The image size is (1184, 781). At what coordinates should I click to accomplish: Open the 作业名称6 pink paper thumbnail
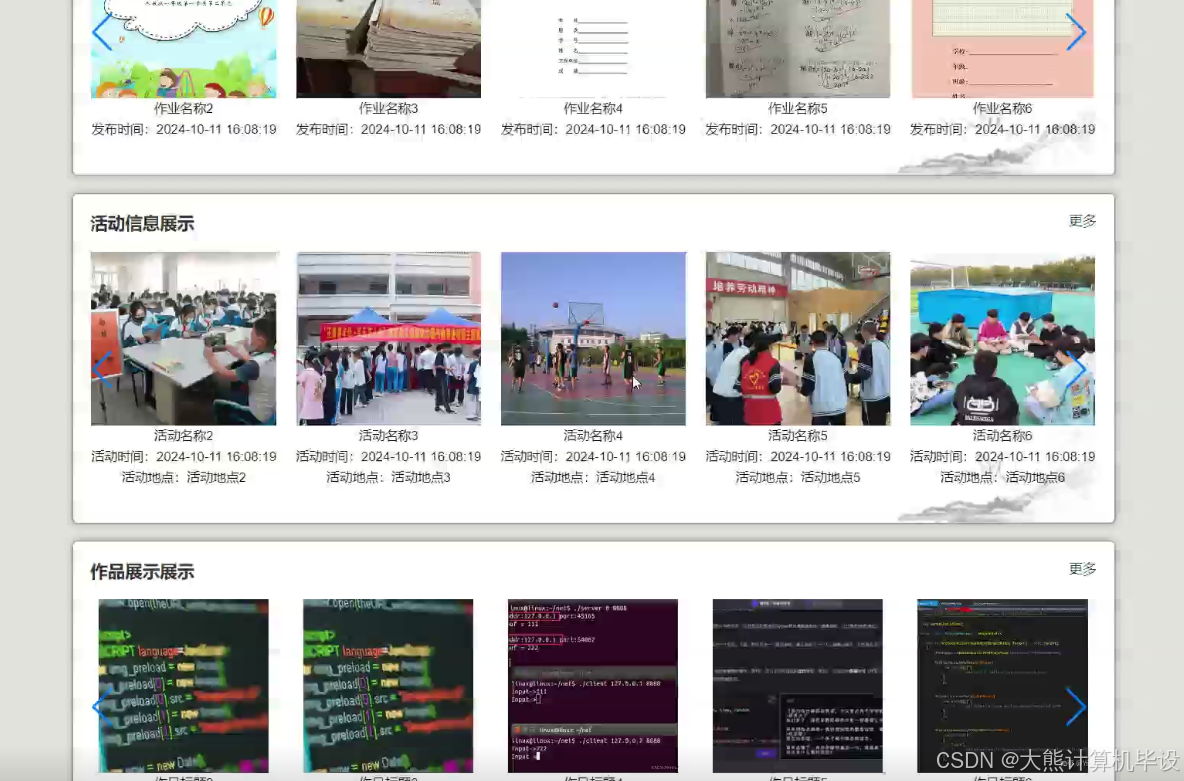[1003, 48]
